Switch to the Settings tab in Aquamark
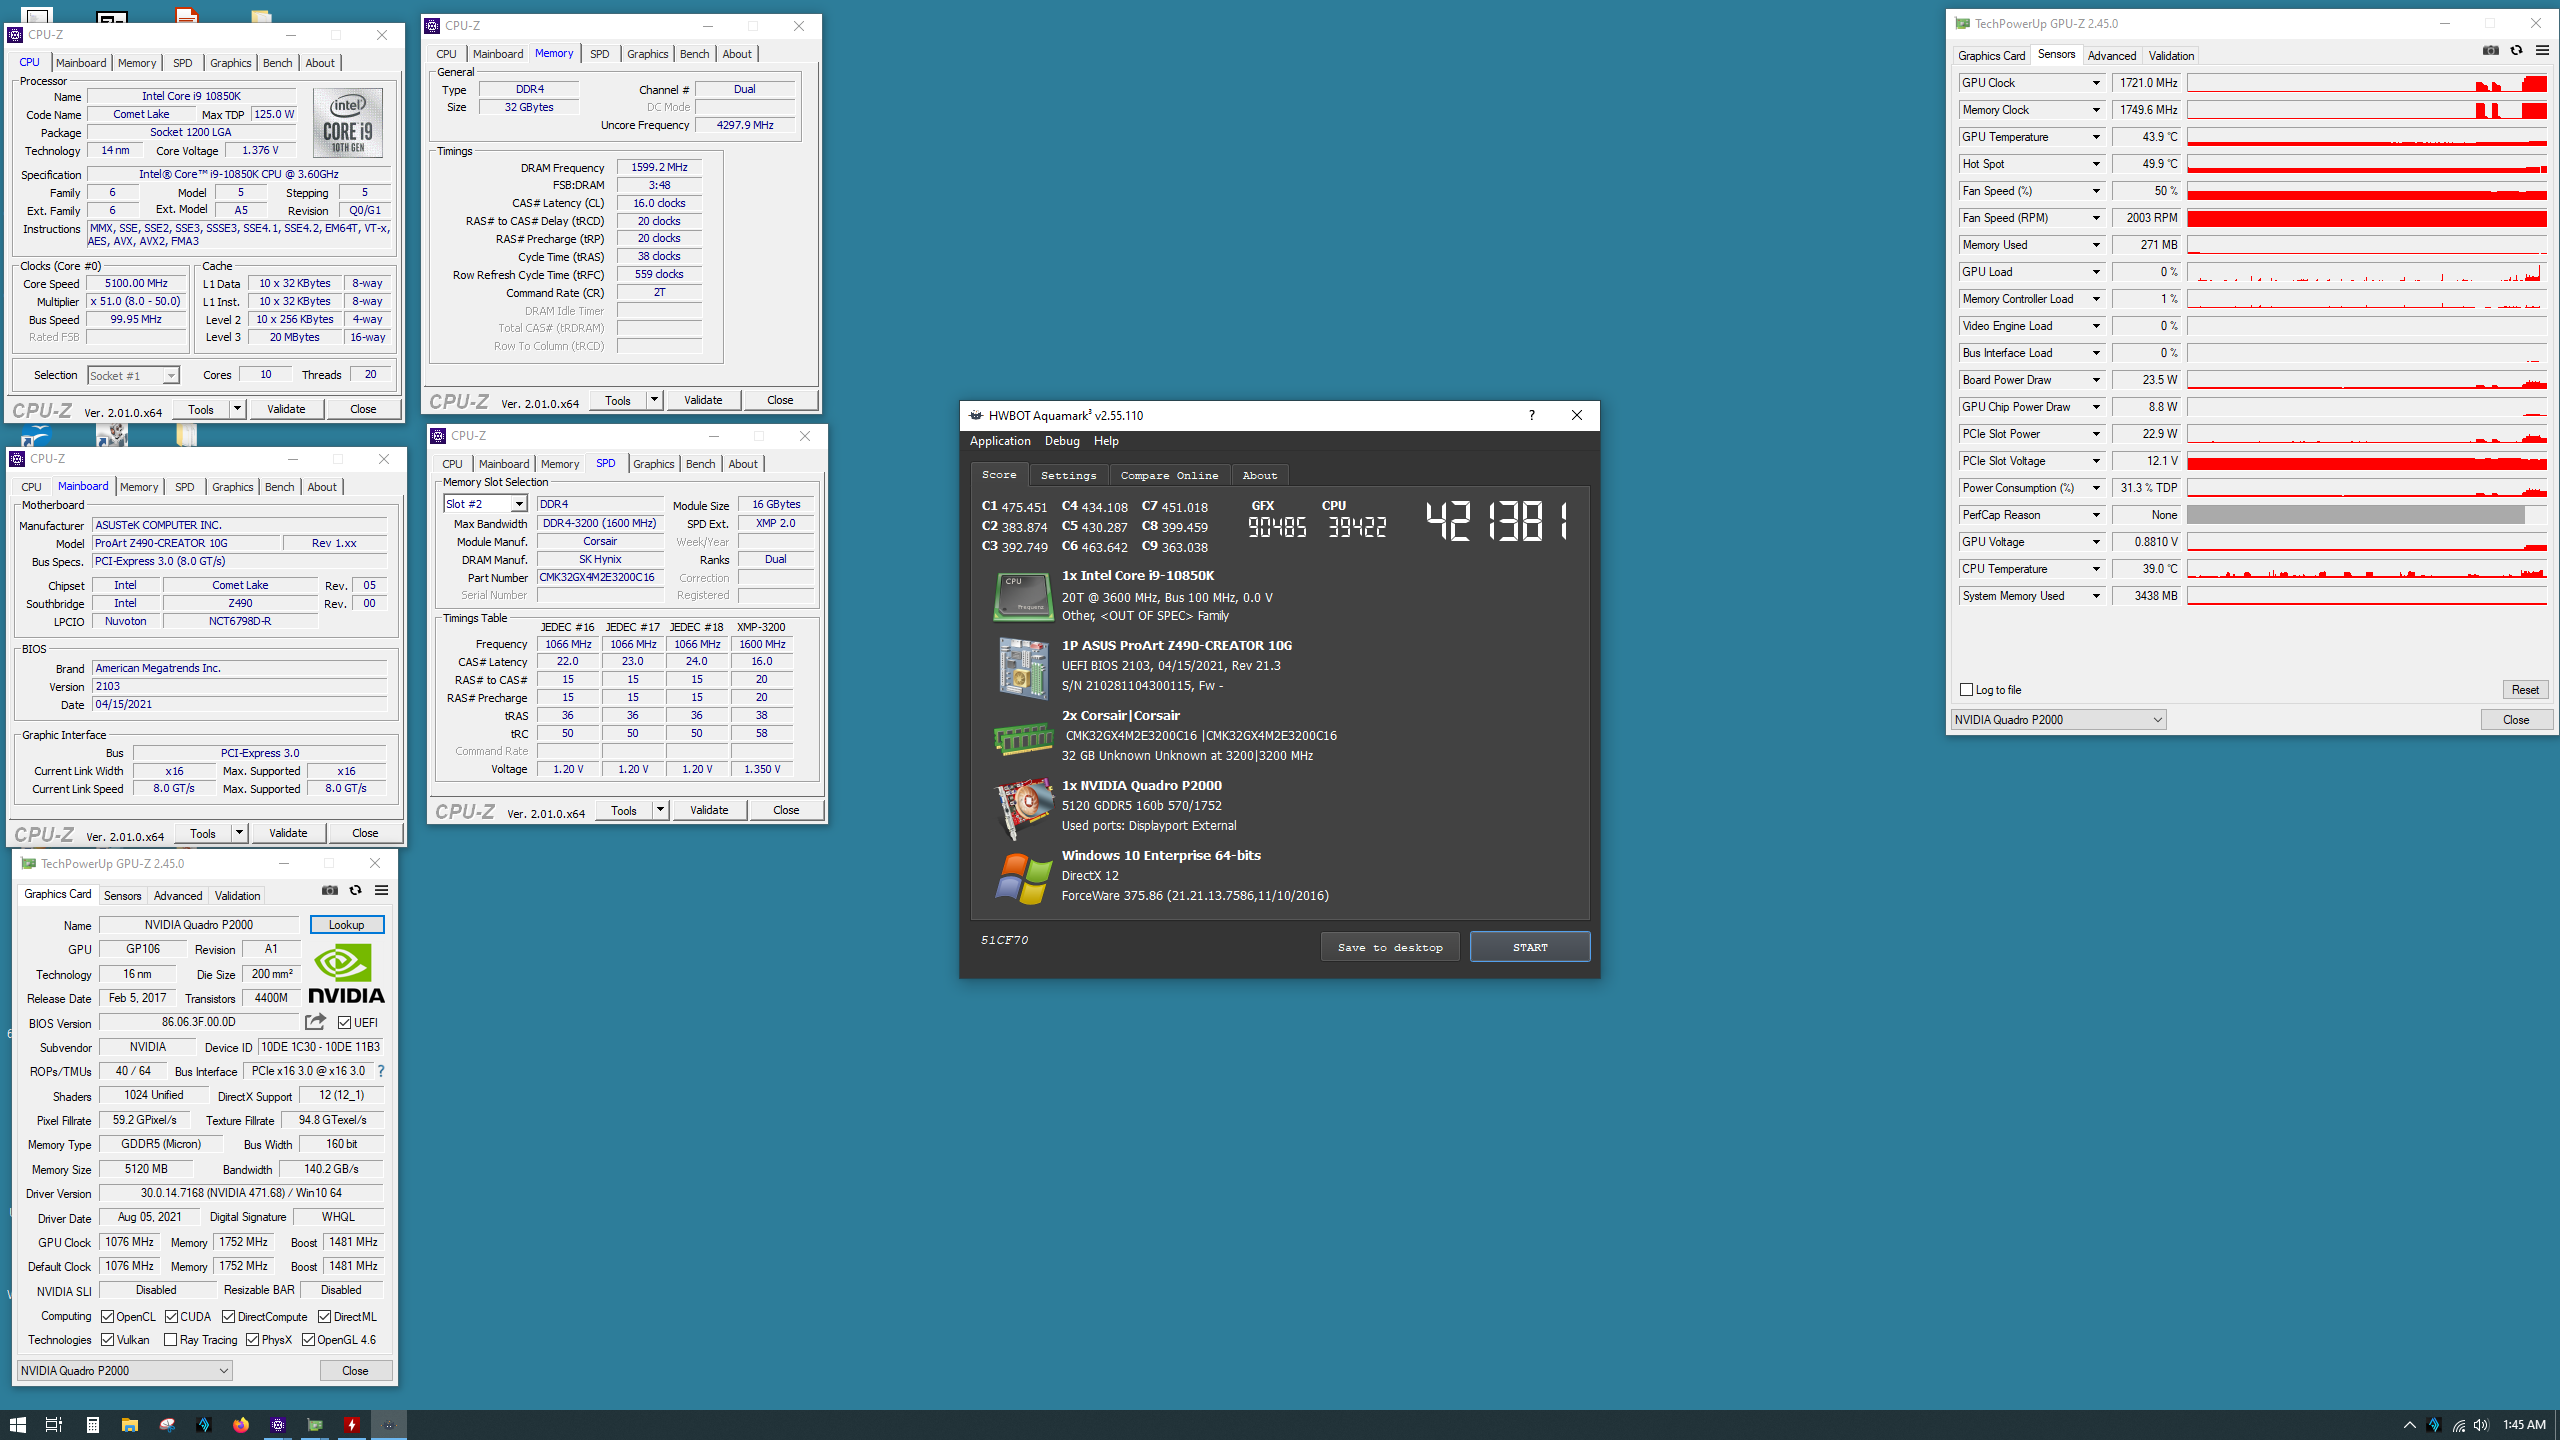Screen dimensions: 2560x1440 click(x=1068, y=475)
